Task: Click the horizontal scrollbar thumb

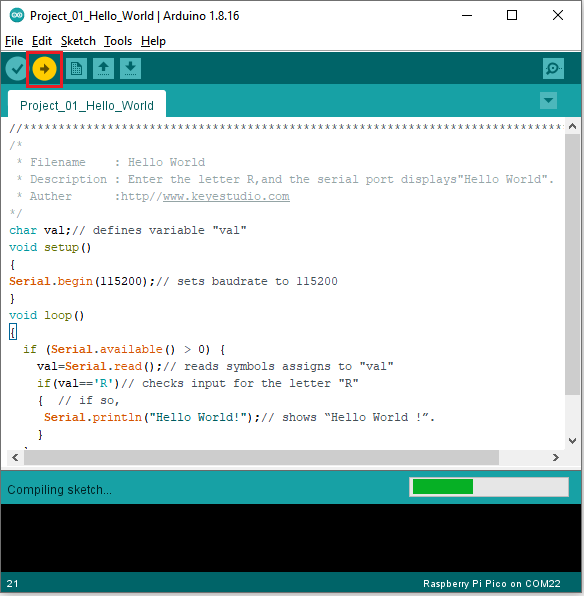Action: coord(261,457)
